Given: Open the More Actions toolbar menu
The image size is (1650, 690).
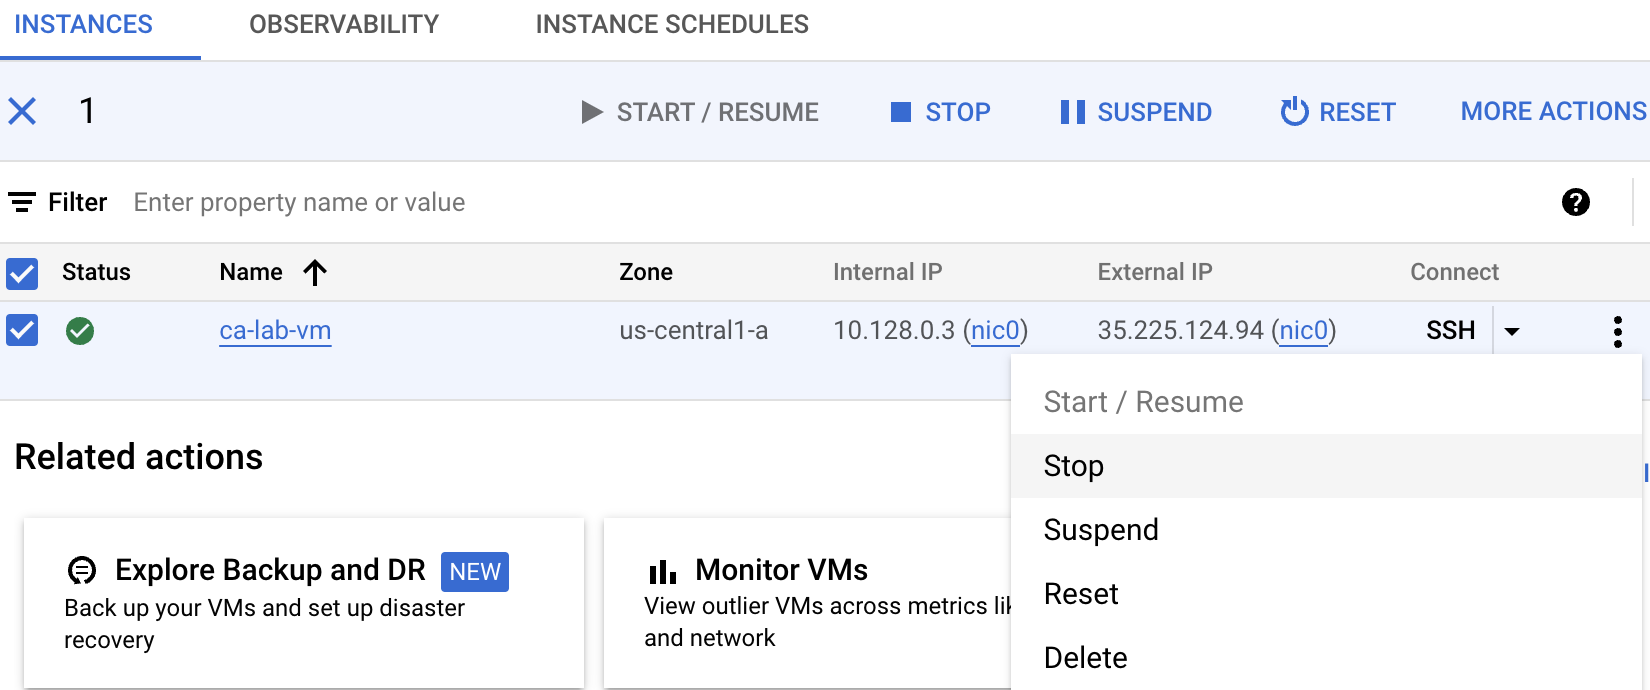Looking at the screenshot, I should pyautogui.click(x=1553, y=112).
